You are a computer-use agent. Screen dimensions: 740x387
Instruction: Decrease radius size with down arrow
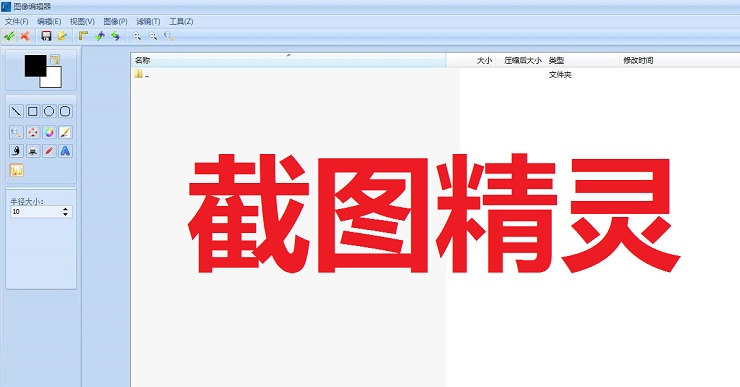(66, 215)
